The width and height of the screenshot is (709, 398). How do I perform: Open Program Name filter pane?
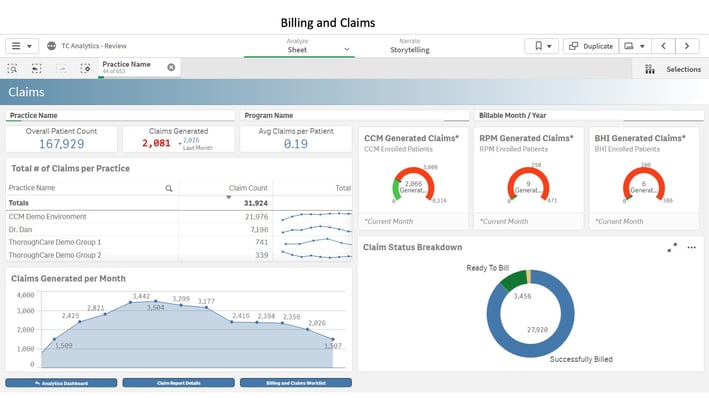pos(354,115)
